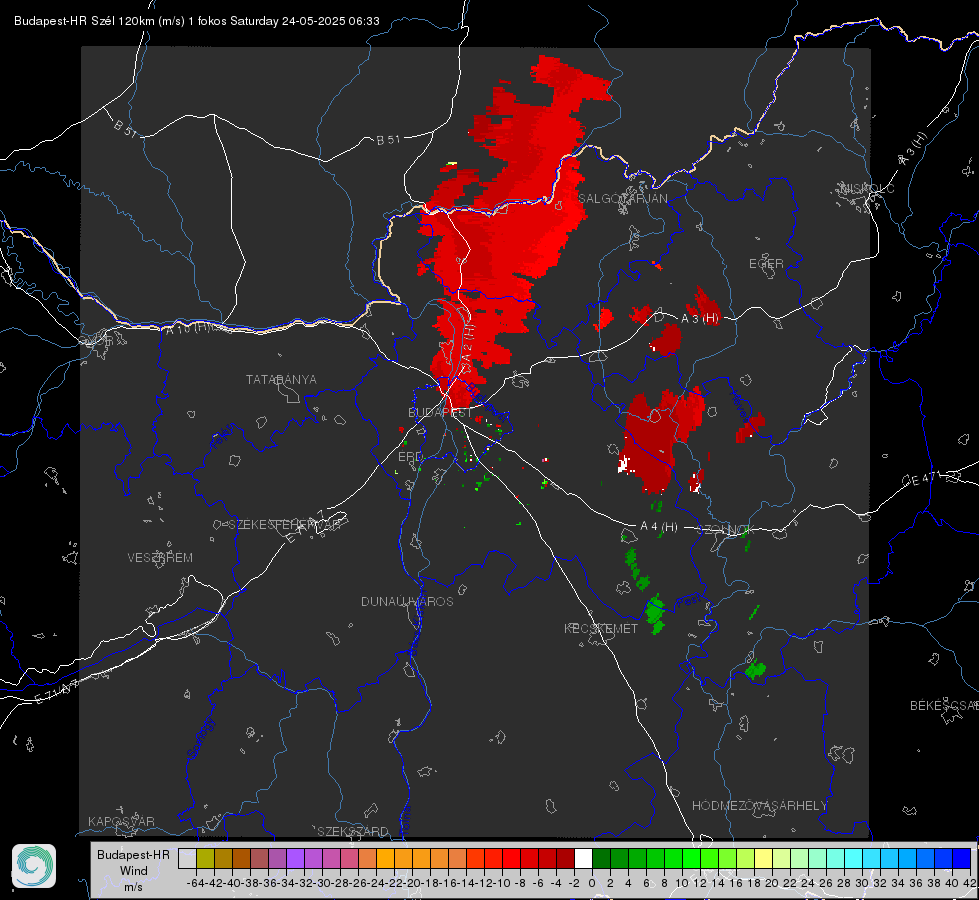This screenshot has width=979, height=900.
Task: Click the VESZPREM city label
Action: click(x=160, y=558)
